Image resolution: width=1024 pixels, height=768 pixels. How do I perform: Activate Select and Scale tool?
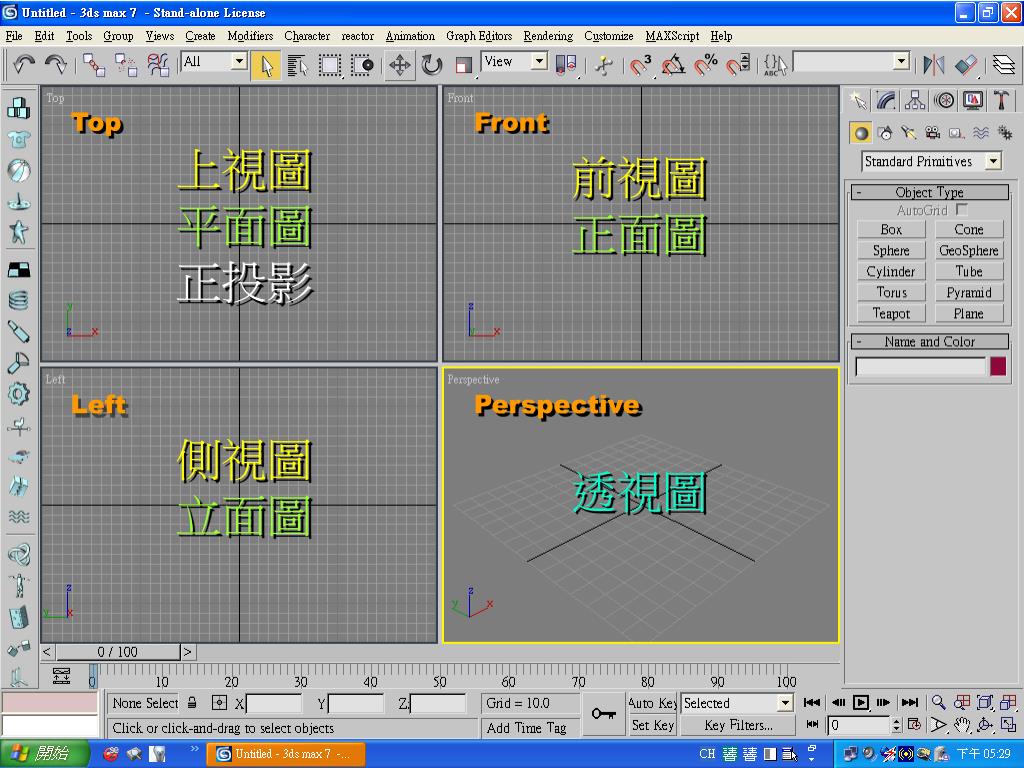coord(464,65)
